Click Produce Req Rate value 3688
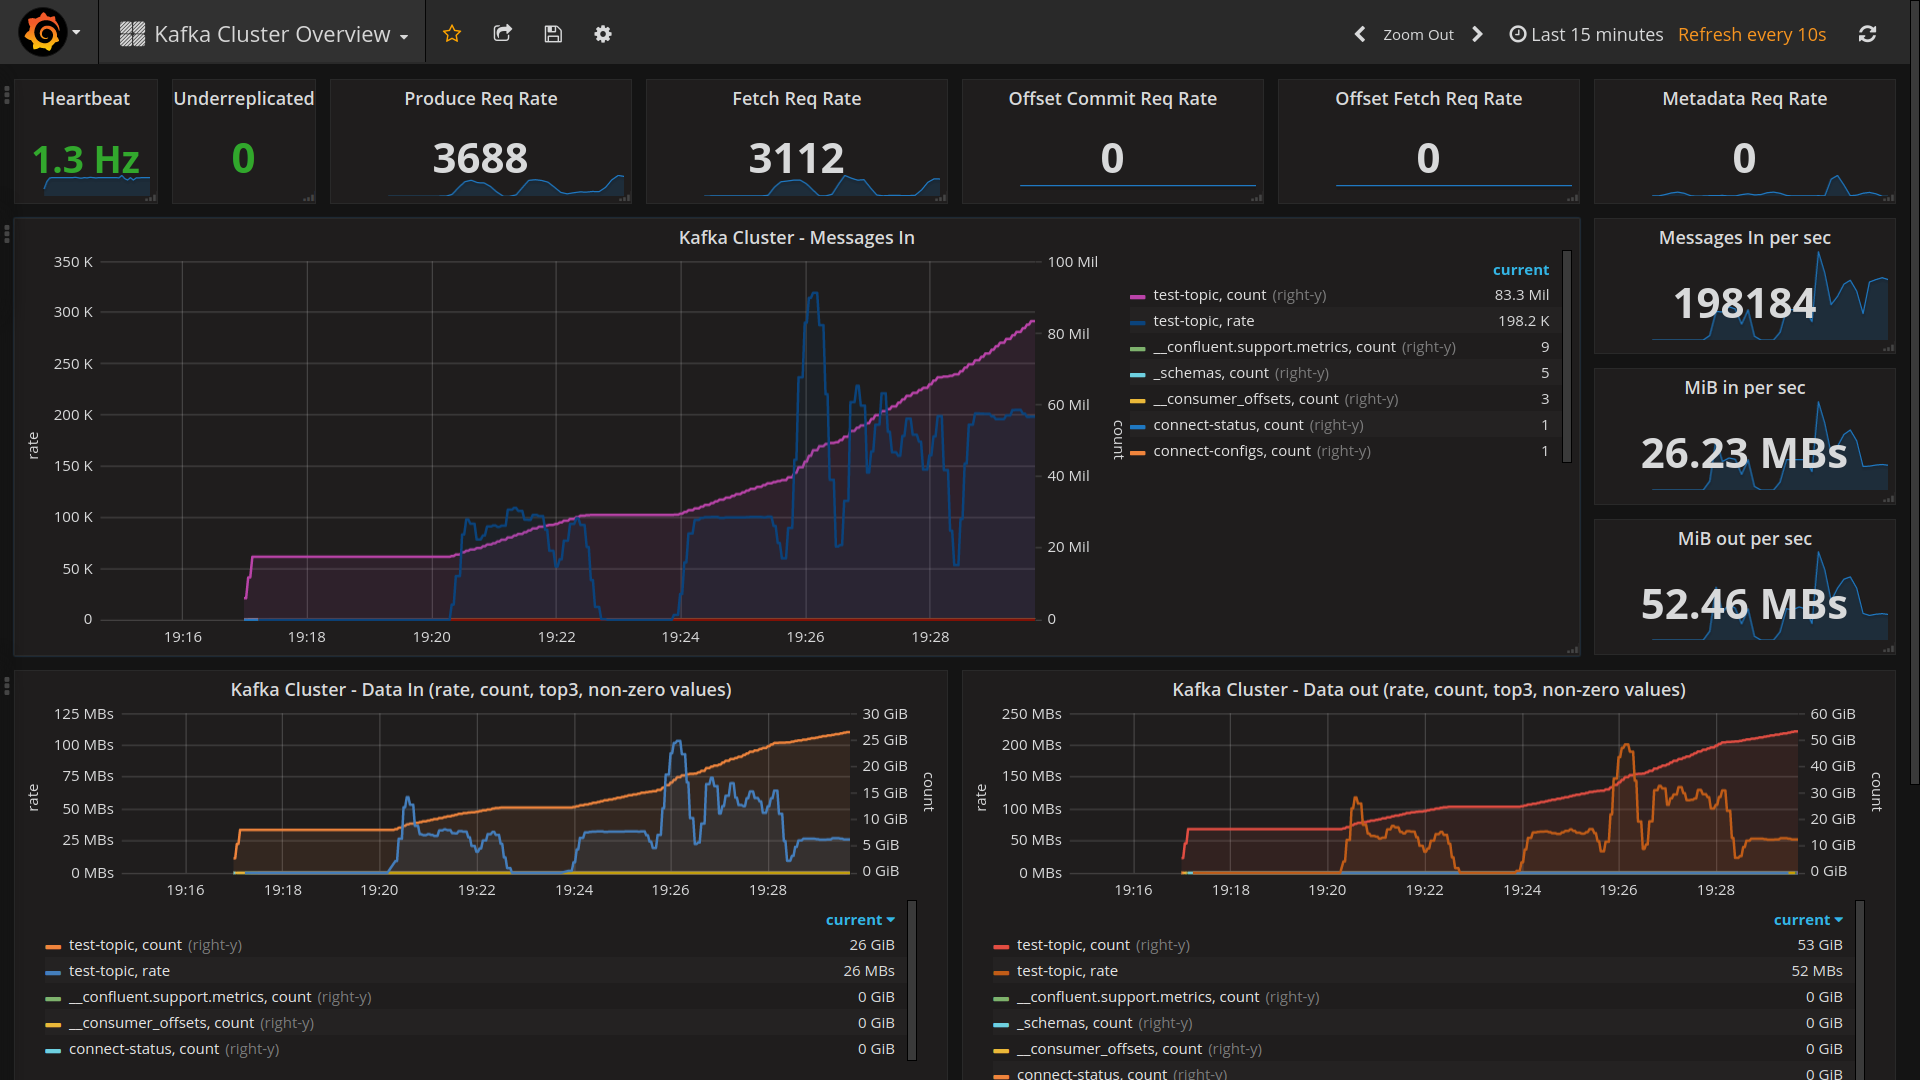Image resolution: width=1920 pixels, height=1080 pixels. [480, 158]
